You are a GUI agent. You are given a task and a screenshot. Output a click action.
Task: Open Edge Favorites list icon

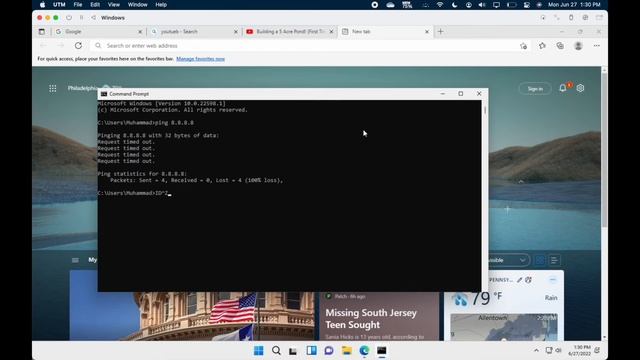click(x=542, y=46)
